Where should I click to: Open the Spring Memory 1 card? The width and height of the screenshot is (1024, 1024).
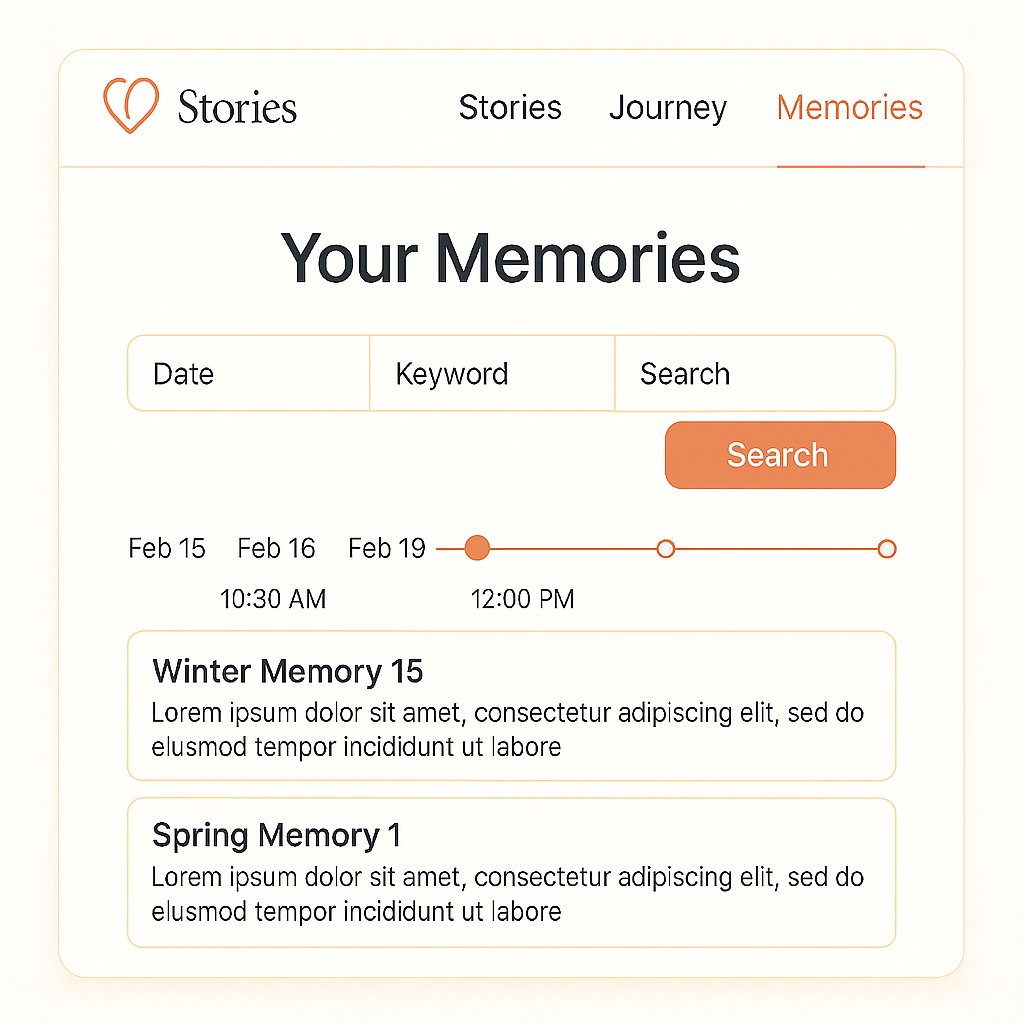511,872
